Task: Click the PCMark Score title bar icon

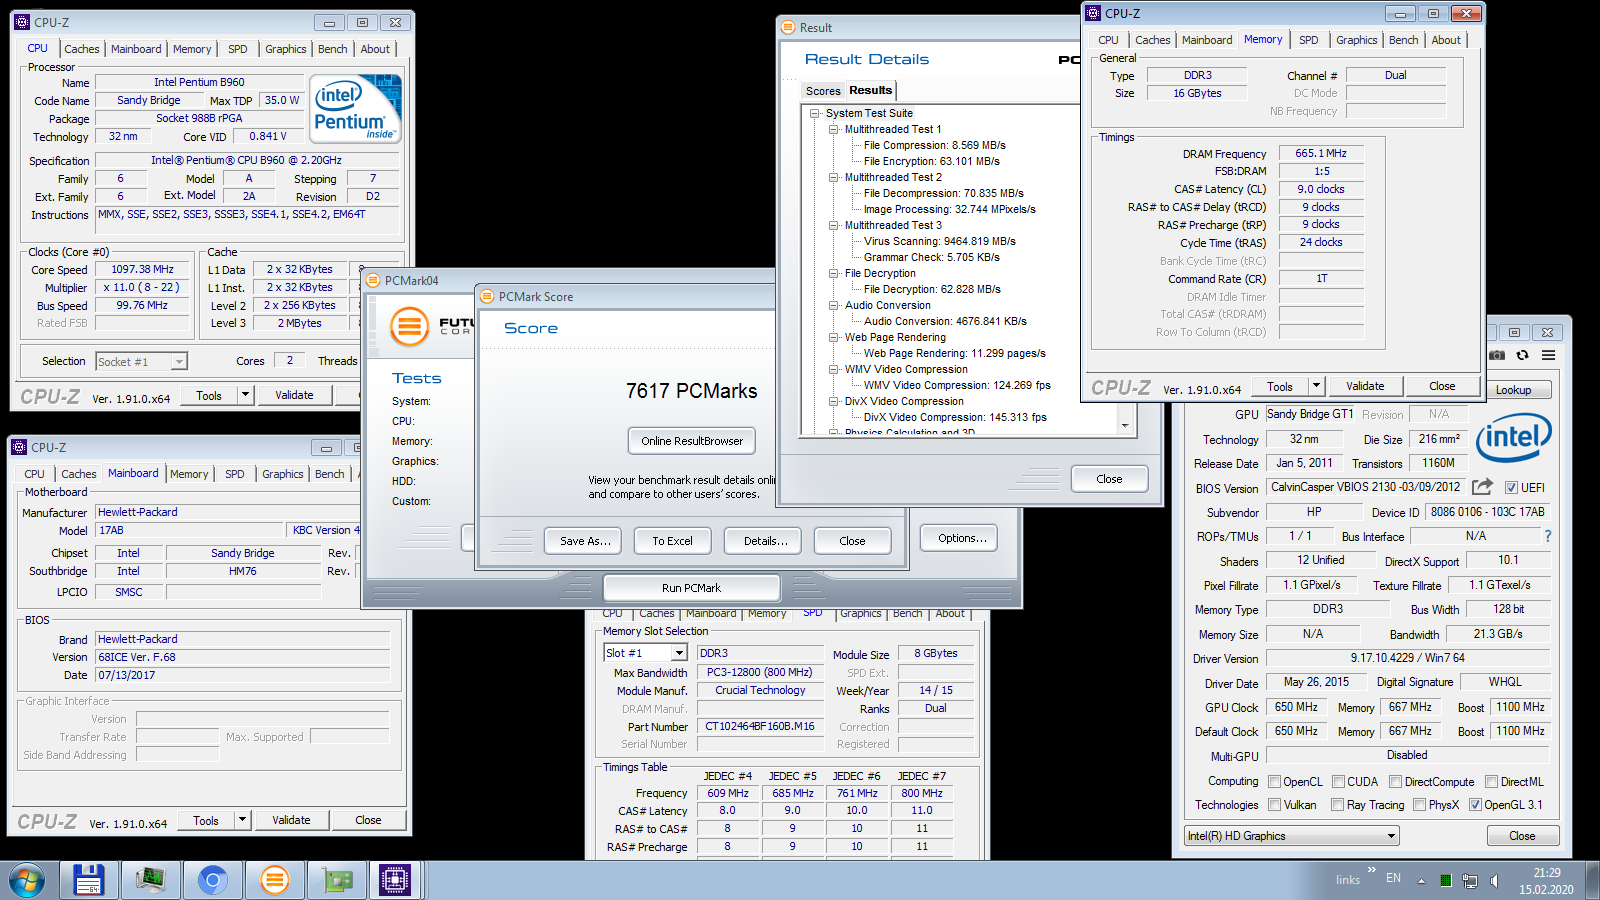Action: [x=487, y=296]
